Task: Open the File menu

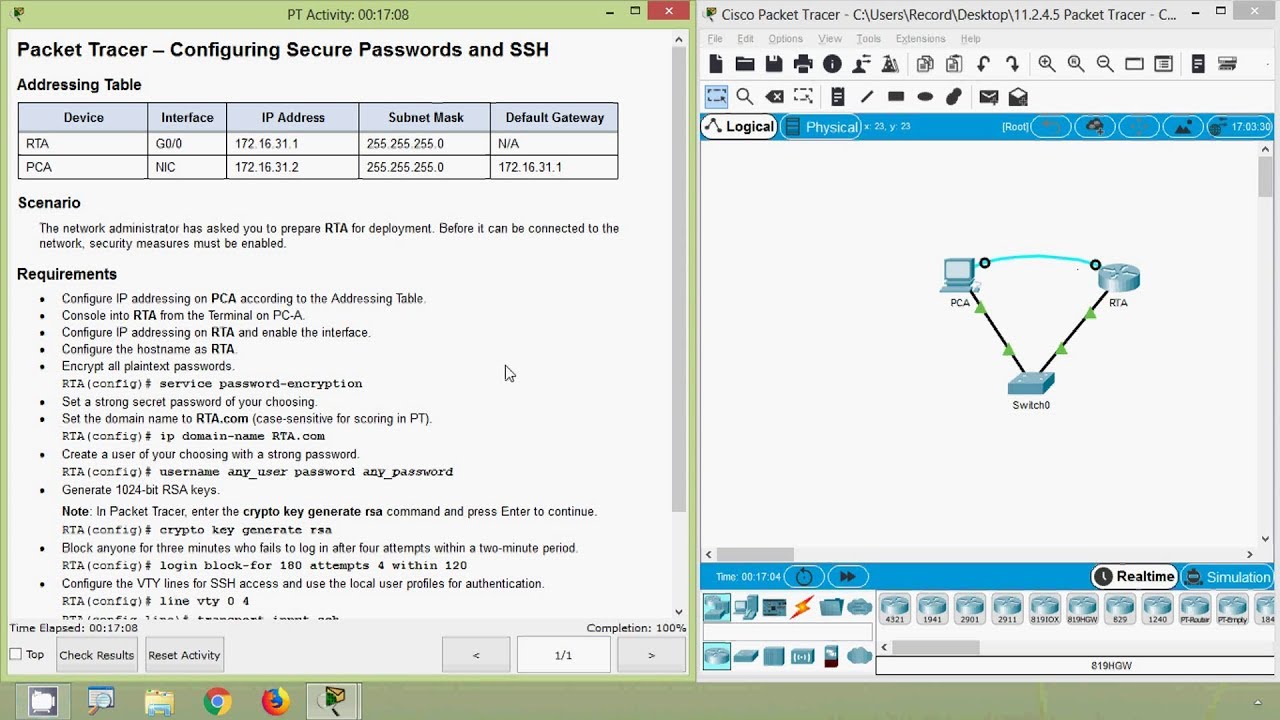Action: [x=715, y=39]
